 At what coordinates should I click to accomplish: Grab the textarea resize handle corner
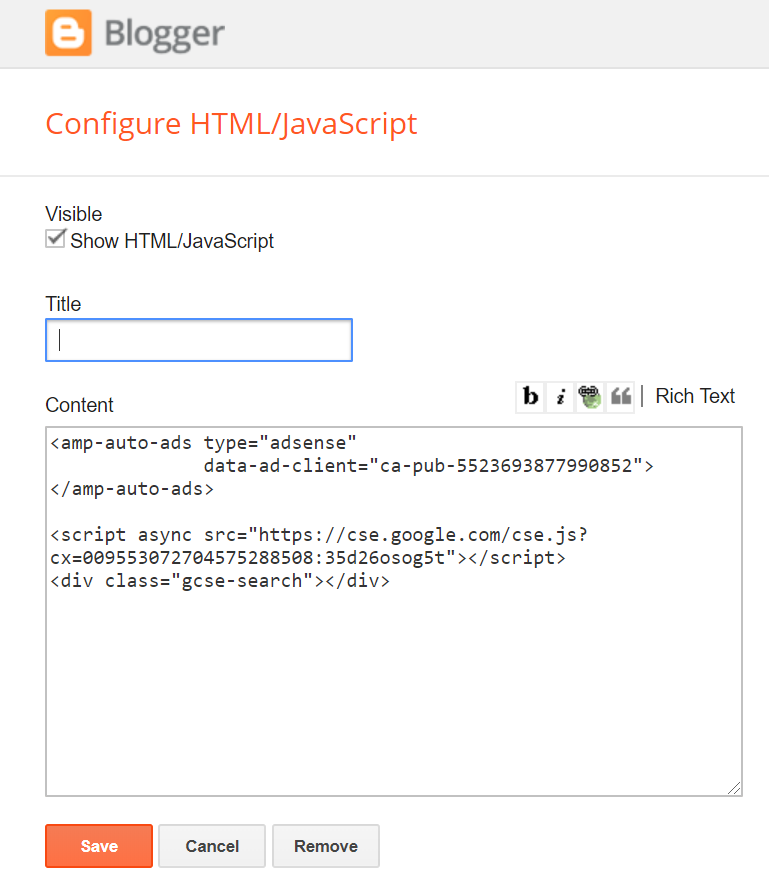pyautogui.click(x=734, y=788)
